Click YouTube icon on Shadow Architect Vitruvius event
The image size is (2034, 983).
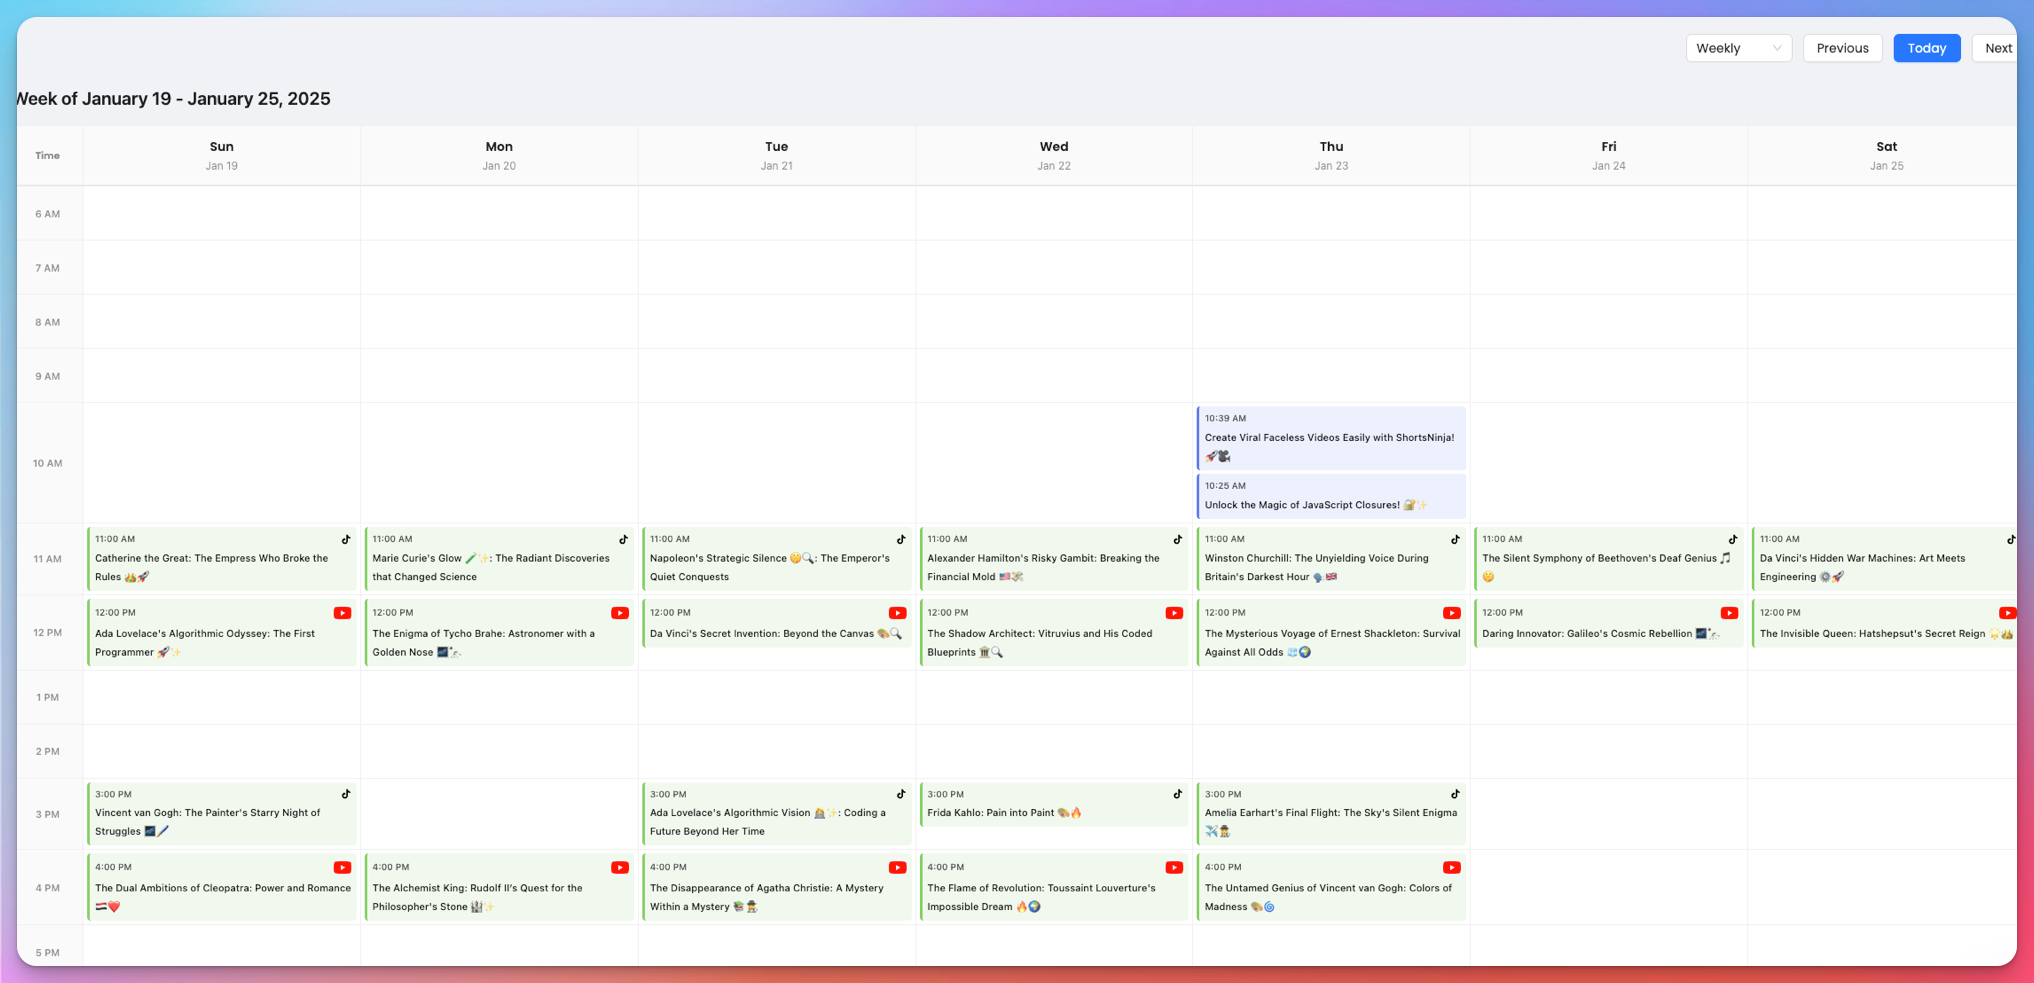click(x=1174, y=613)
